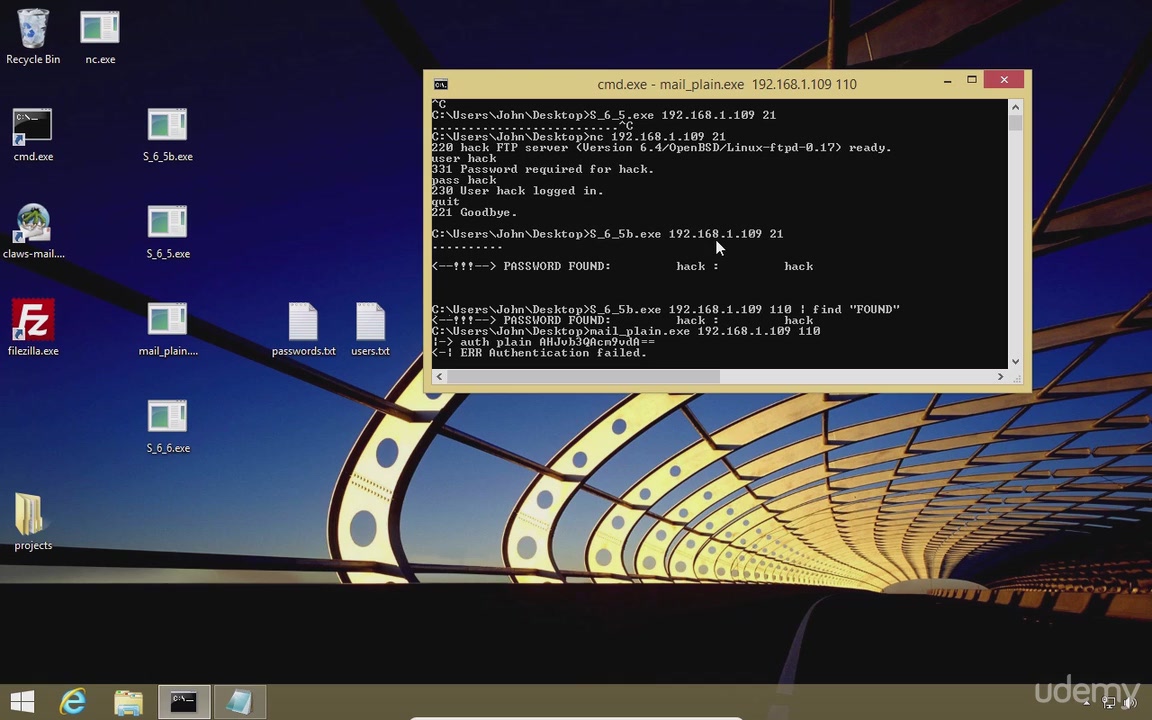Select the claws-mail desktop shortcut
Screen dimensions: 1152x720
click(x=33, y=231)
